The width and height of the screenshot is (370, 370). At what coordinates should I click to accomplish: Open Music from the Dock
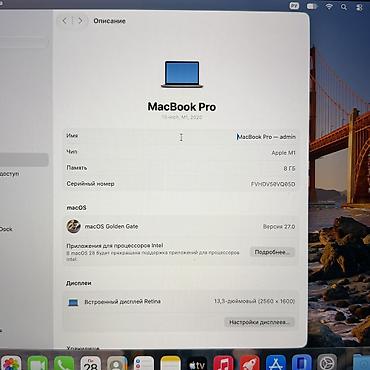click(x=223, y=363)
